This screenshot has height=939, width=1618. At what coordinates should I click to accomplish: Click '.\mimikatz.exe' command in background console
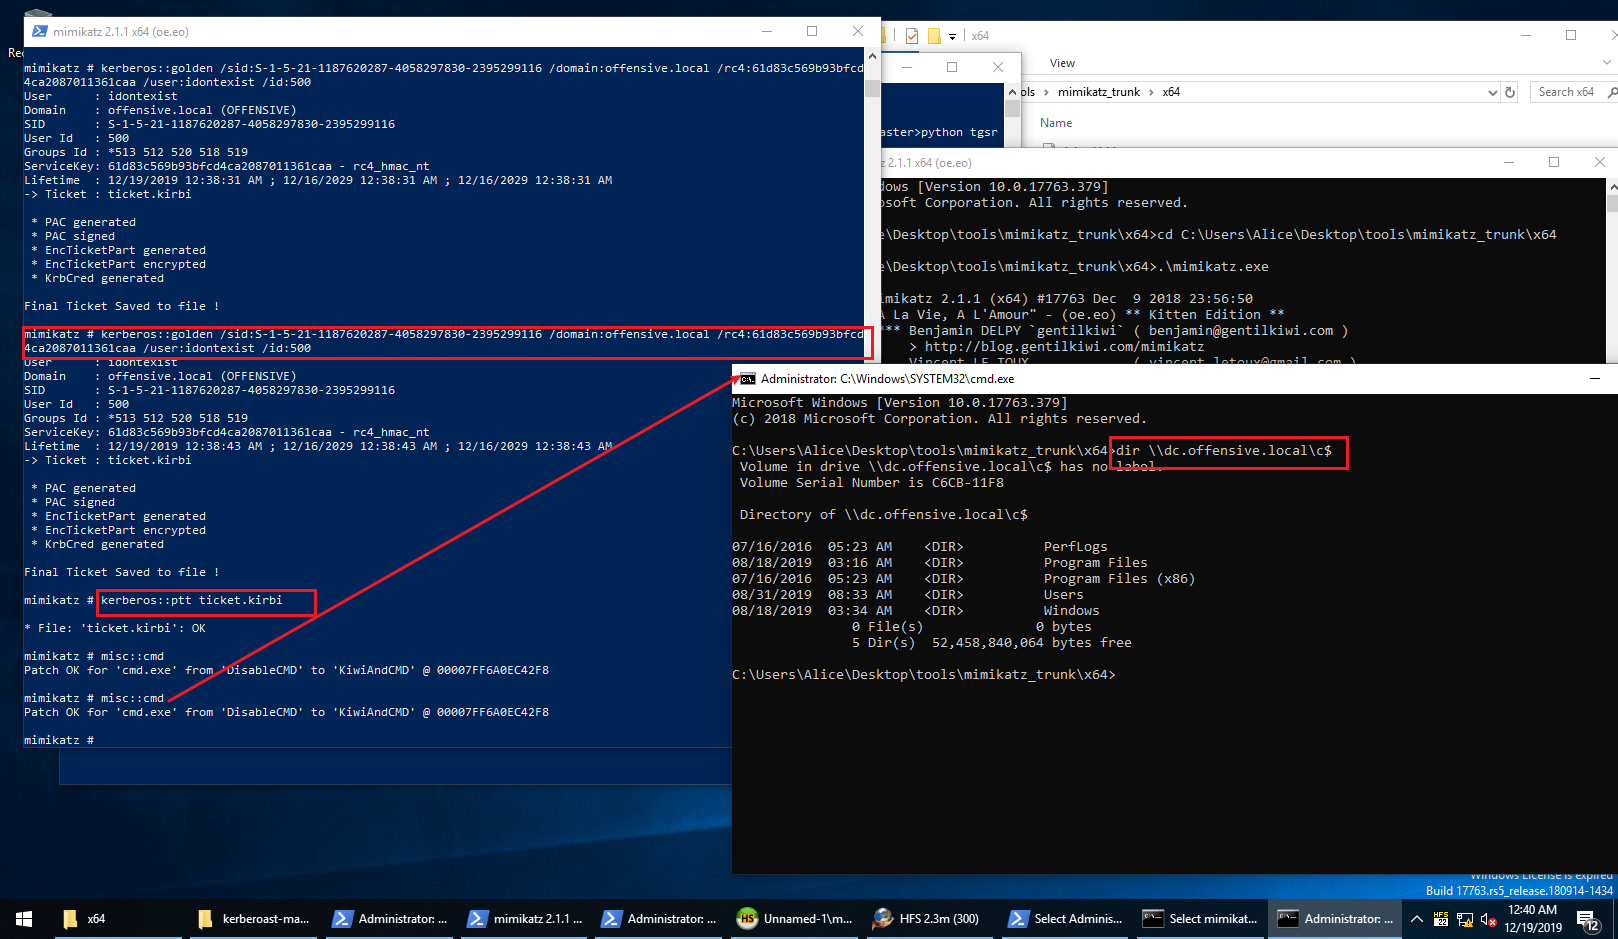(x=1213, y=267)
